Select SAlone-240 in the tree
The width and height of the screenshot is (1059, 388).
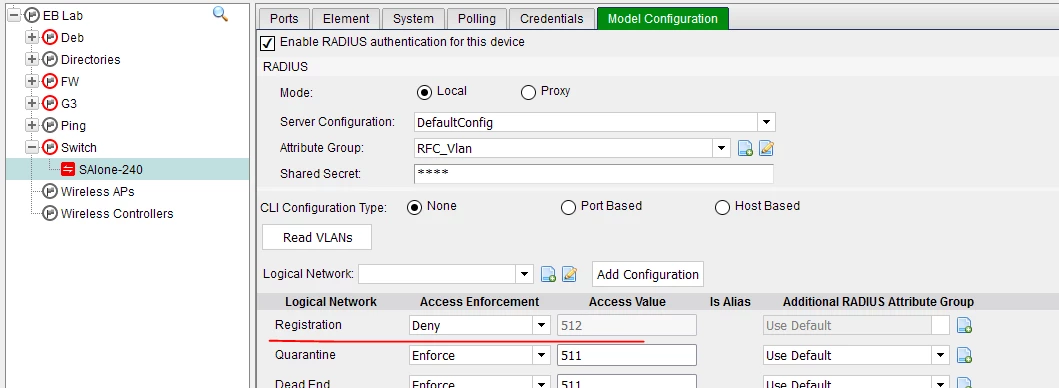[x=110, y=170]
